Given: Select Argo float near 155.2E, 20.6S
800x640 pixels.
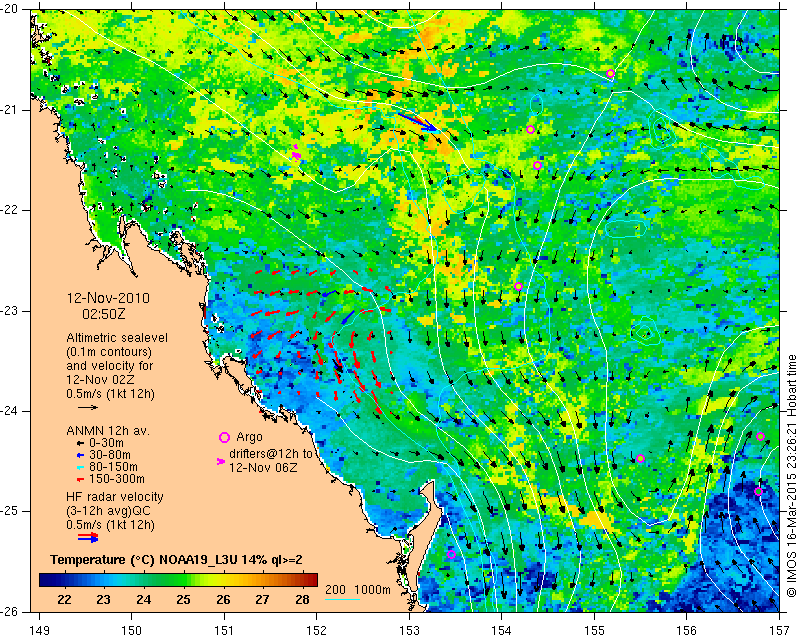Looking at the screenshot, I should pyautogui.click(x=610, y=73).
